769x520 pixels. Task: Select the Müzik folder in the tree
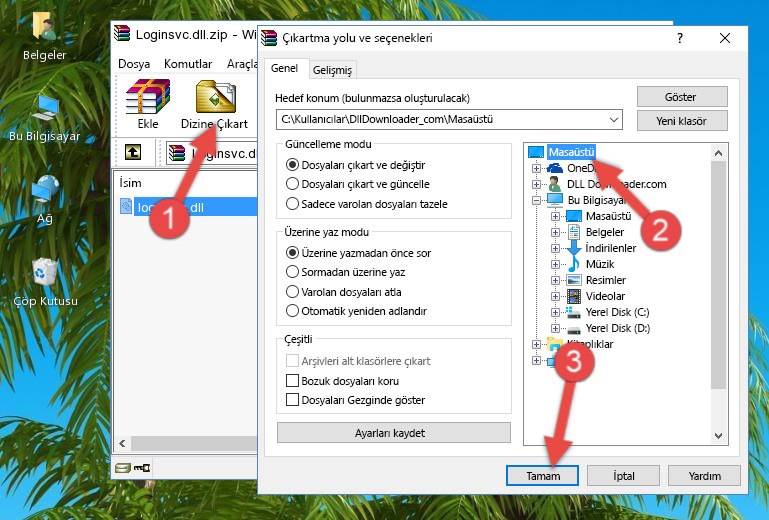click(598, 264)
